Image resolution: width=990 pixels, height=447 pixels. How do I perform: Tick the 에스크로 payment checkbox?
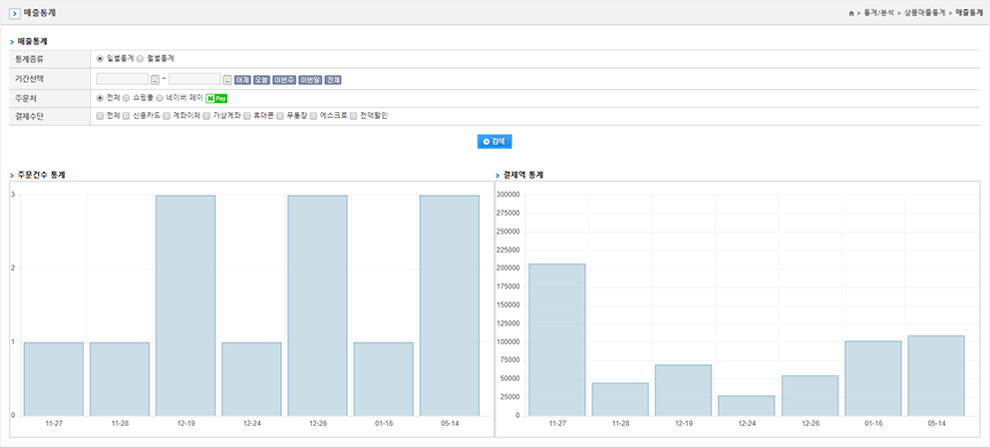coord(313,116)
